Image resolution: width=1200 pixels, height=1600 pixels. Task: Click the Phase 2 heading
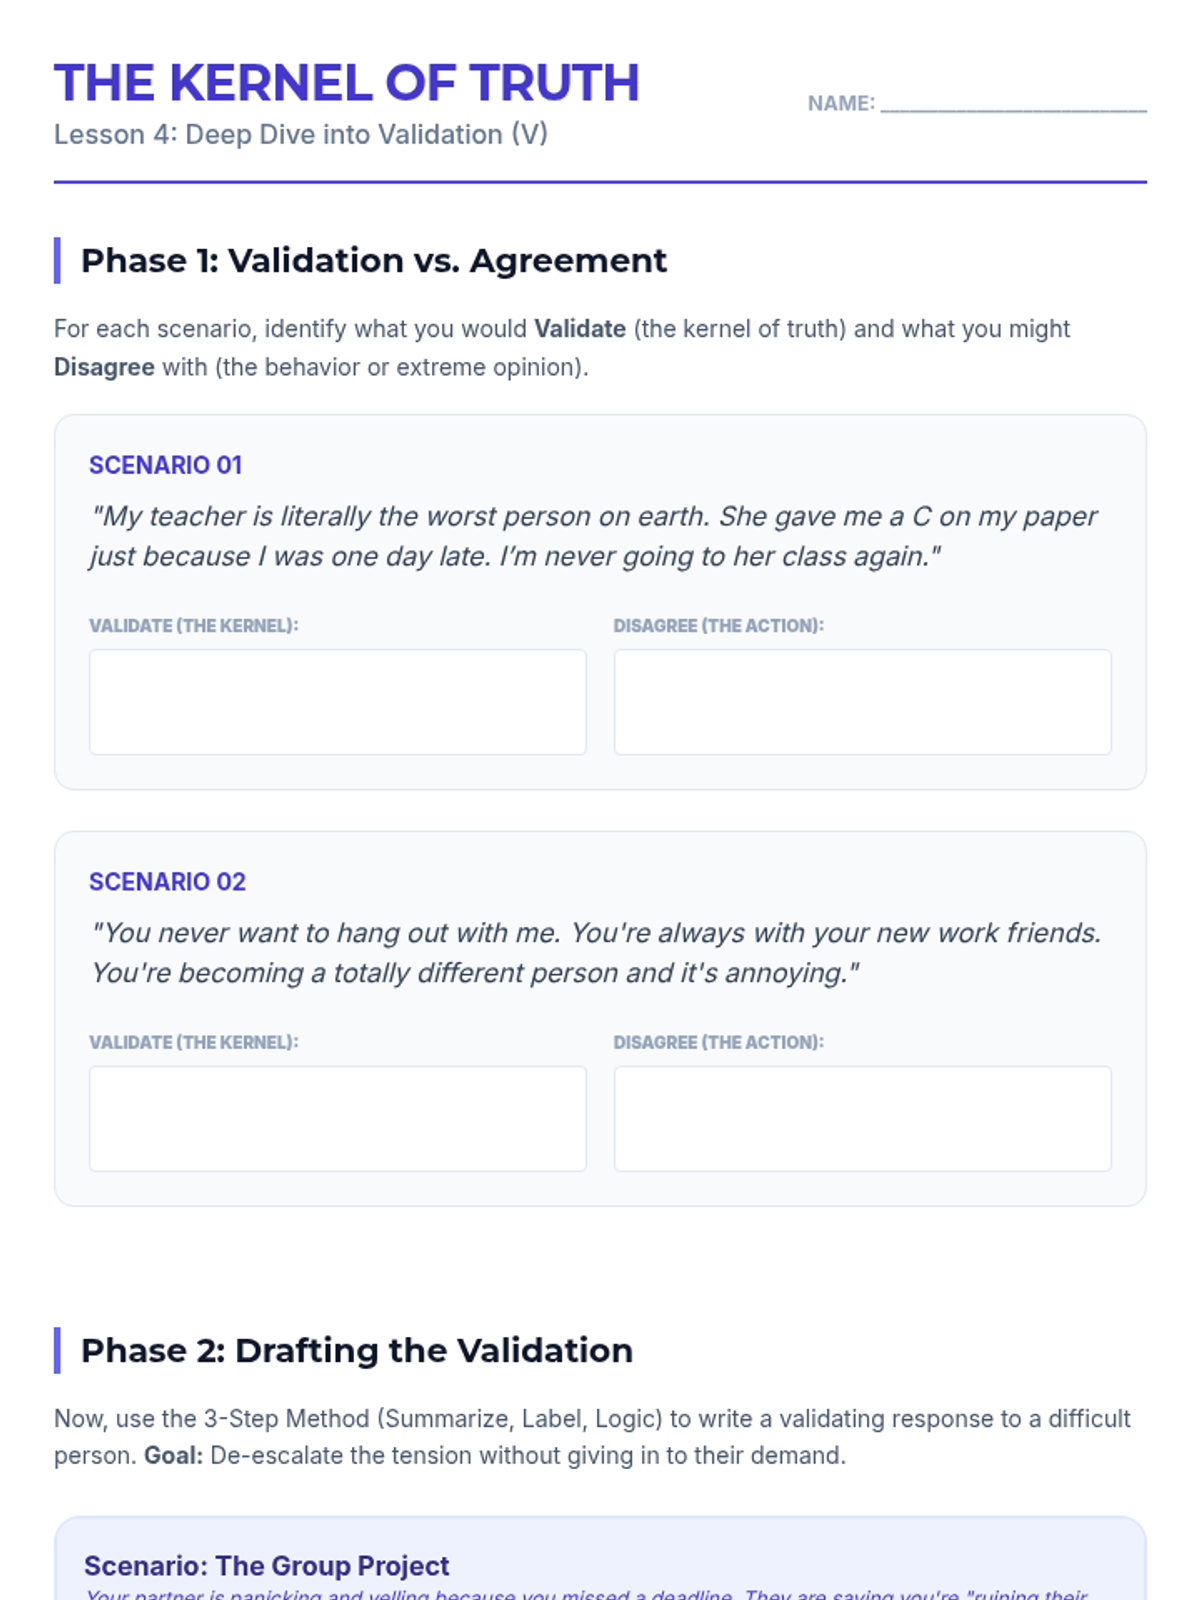coord(356,1351)
